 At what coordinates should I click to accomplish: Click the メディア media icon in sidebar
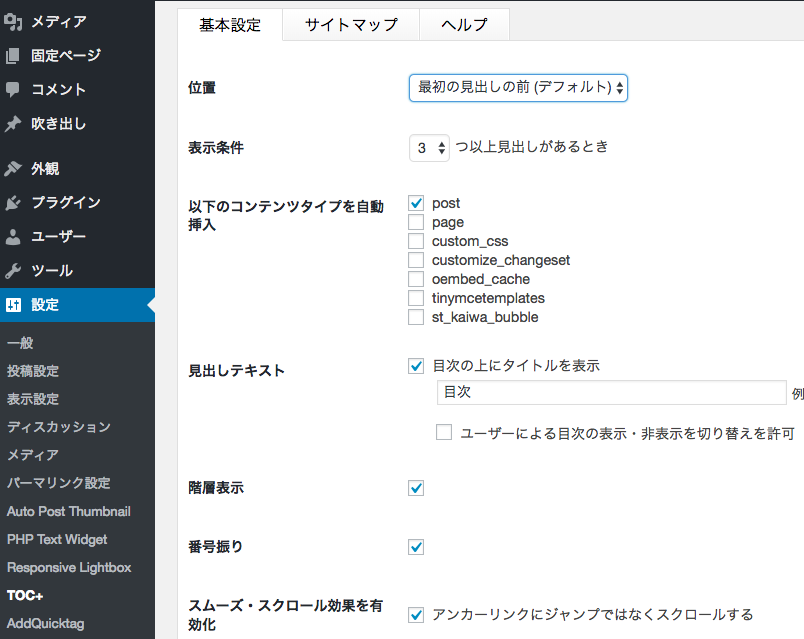(13, 22)
